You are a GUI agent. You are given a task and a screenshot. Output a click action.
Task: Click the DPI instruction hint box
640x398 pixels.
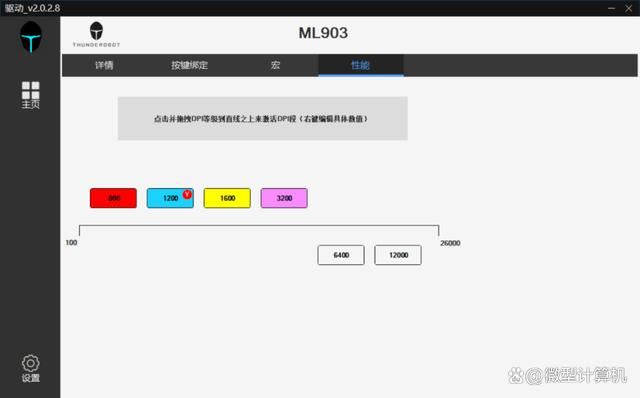coord(263,119)
